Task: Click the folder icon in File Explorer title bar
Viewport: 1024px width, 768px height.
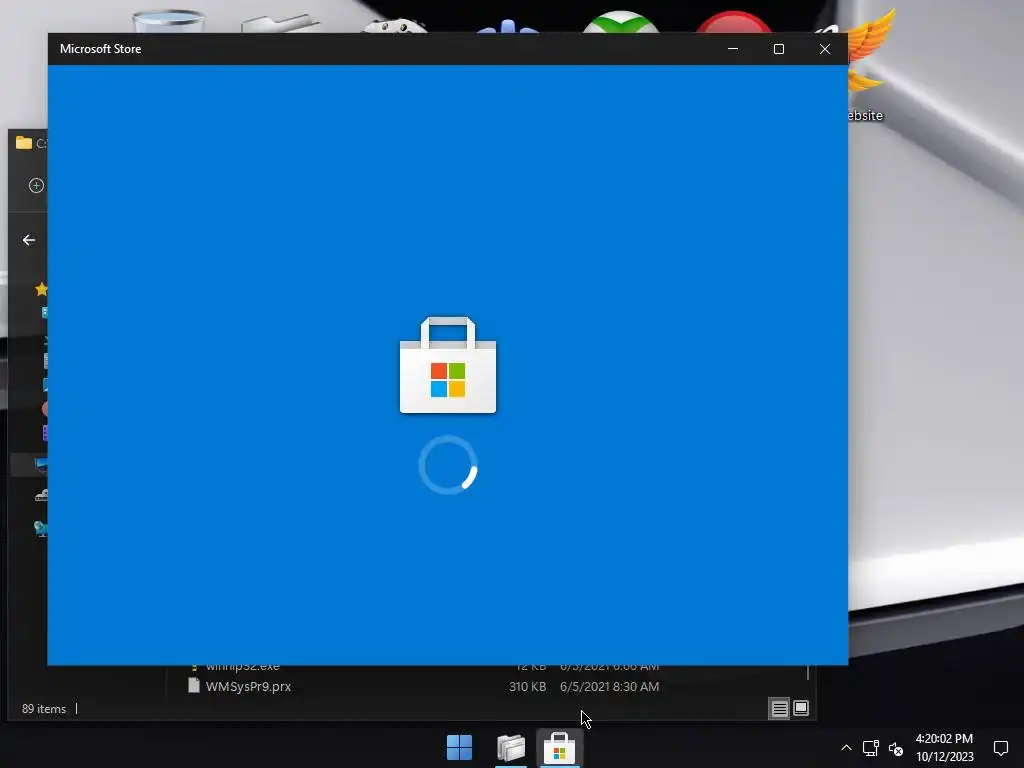Action: [24, 143]
